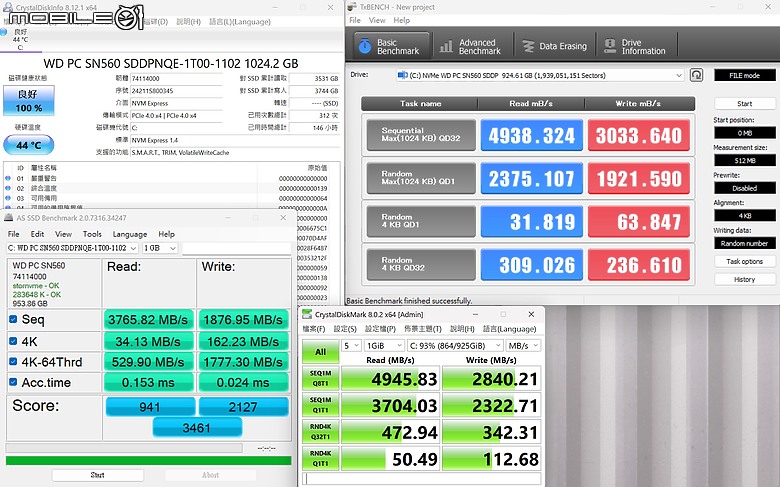This screenshot has width=780, height=487.
Task: Run RND4K Q1T1 test in CrystalDiskMark
Action: (320, 459)
